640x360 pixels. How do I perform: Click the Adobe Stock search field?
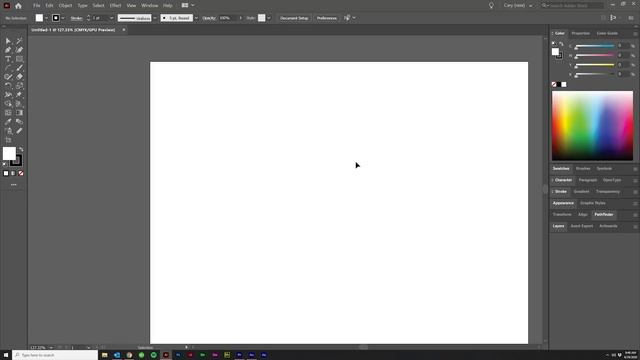click(572, 6)
